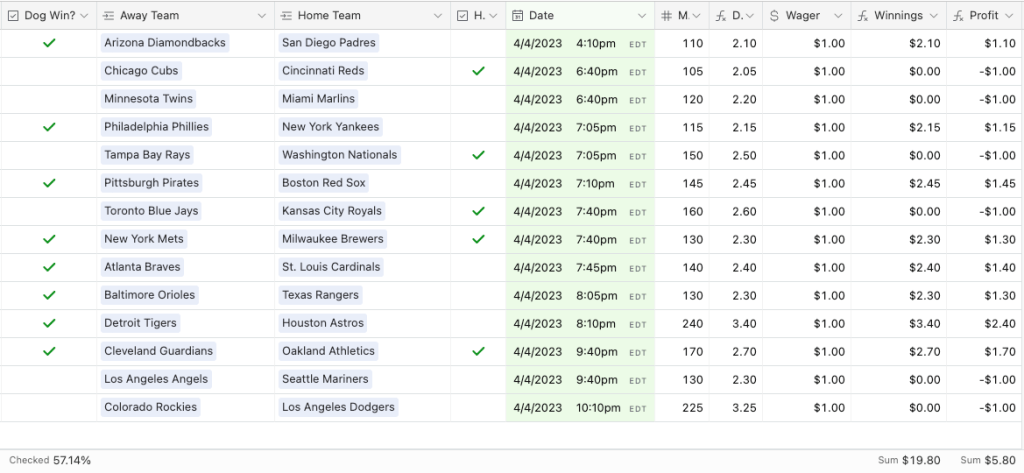Open the Away Team column dropdown arrow

coord(262,16)
